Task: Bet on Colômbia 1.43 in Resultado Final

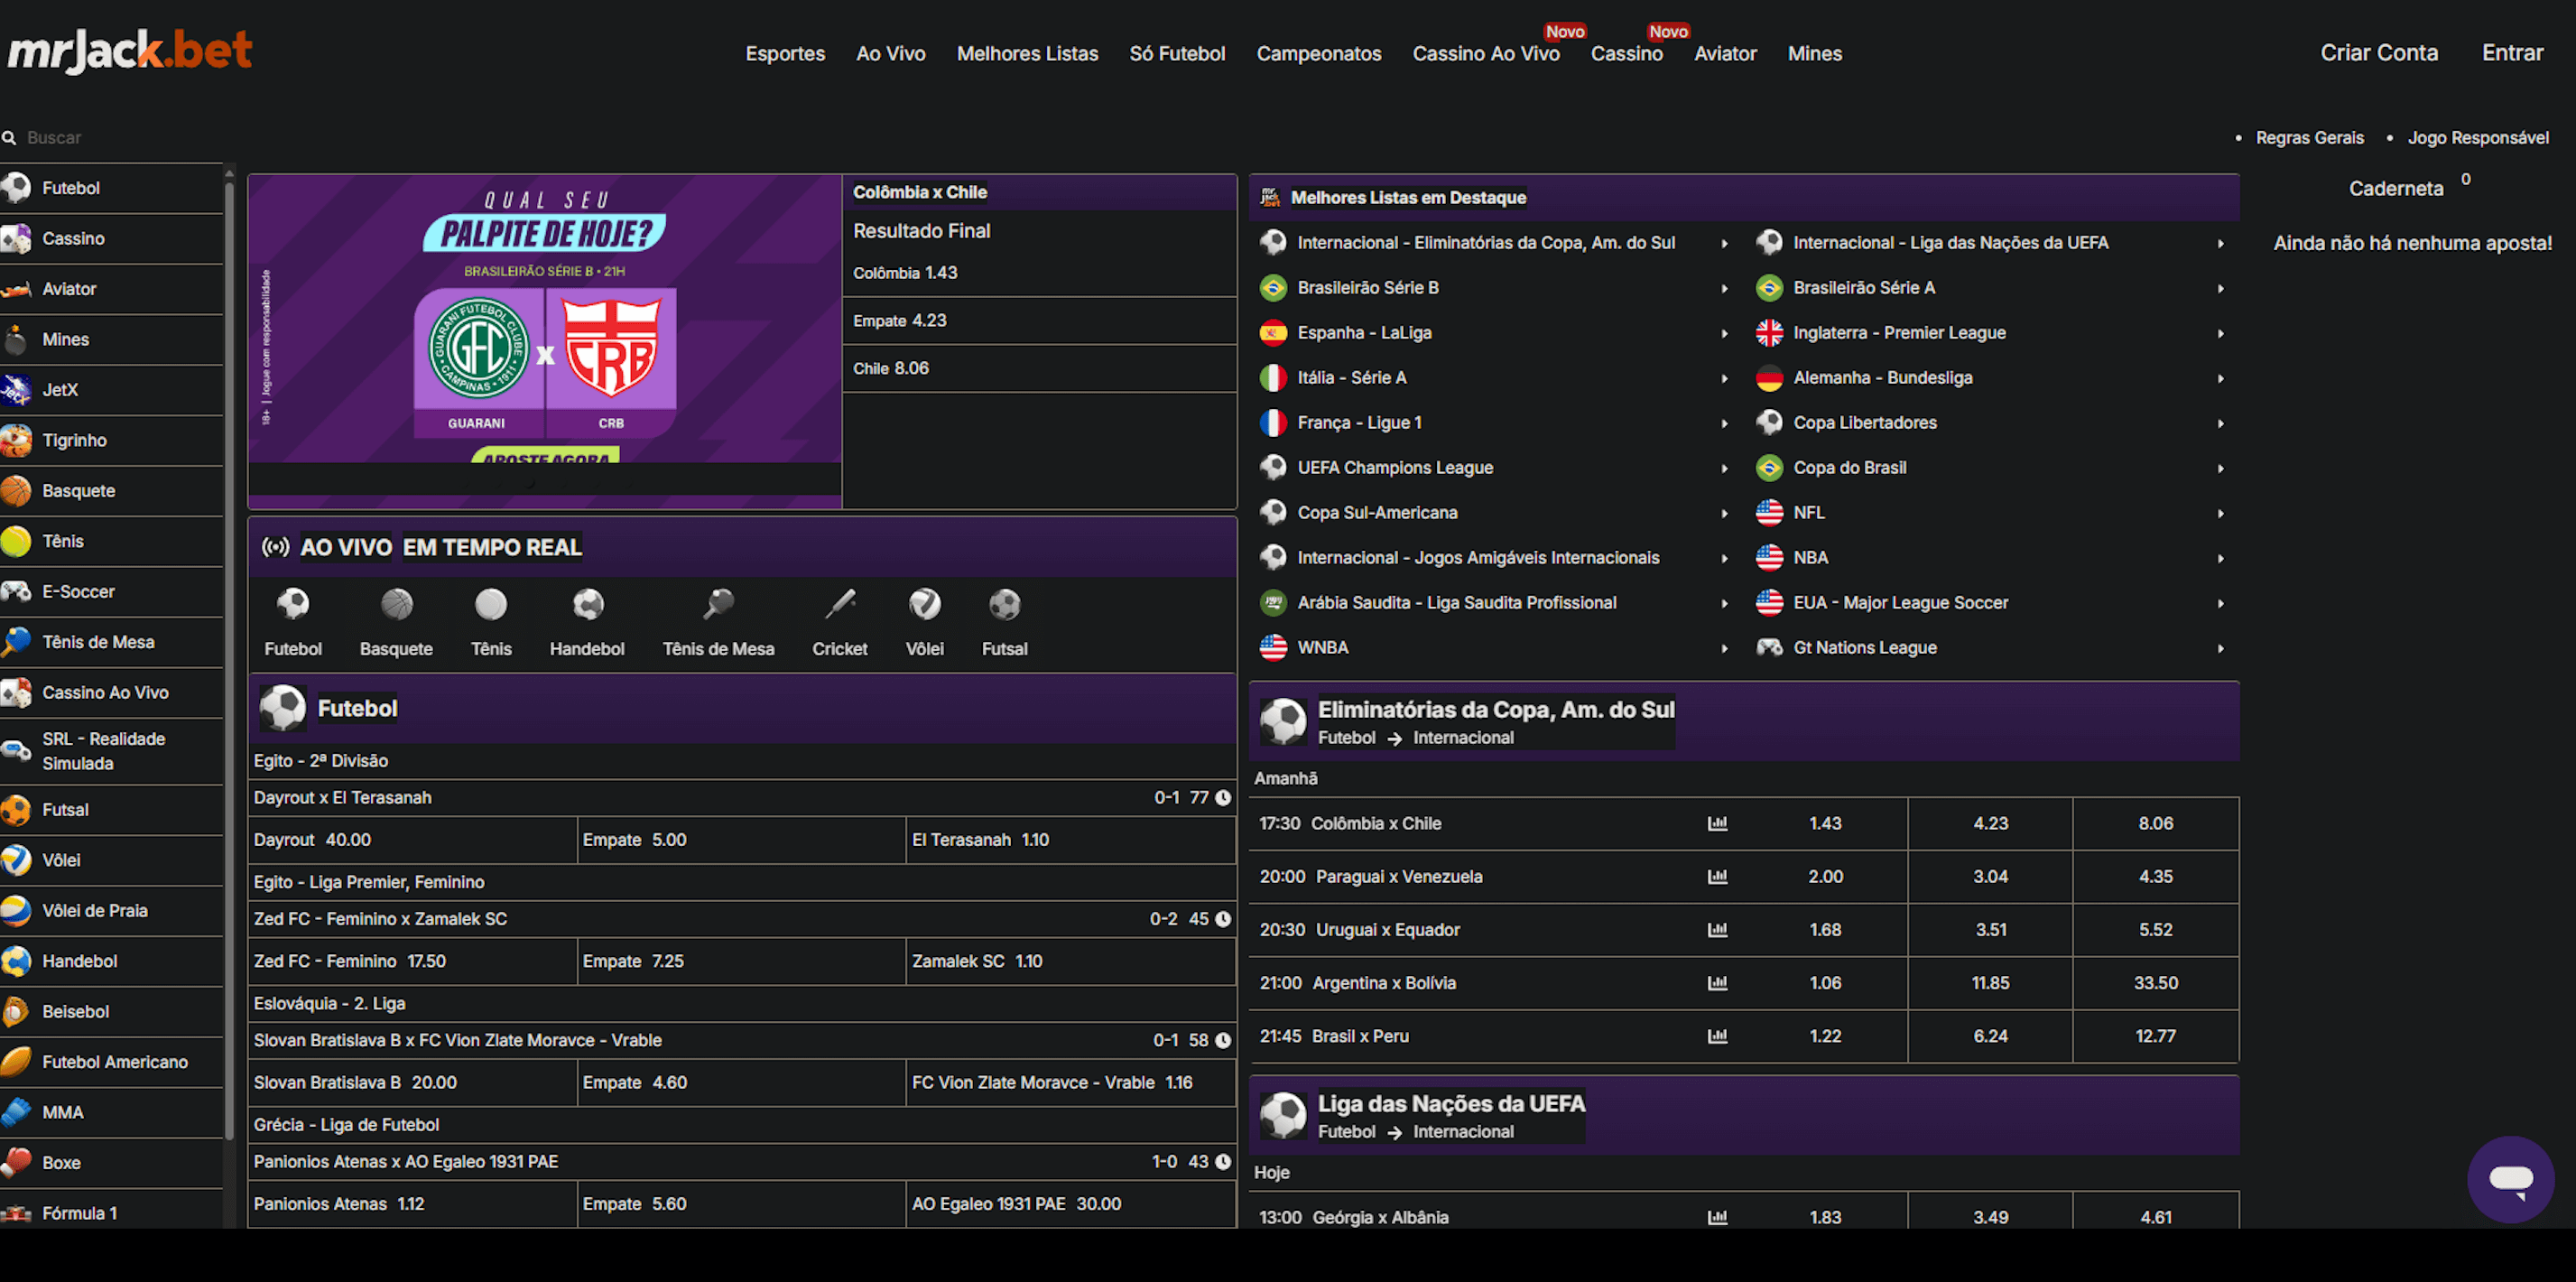Action: 1039,273
